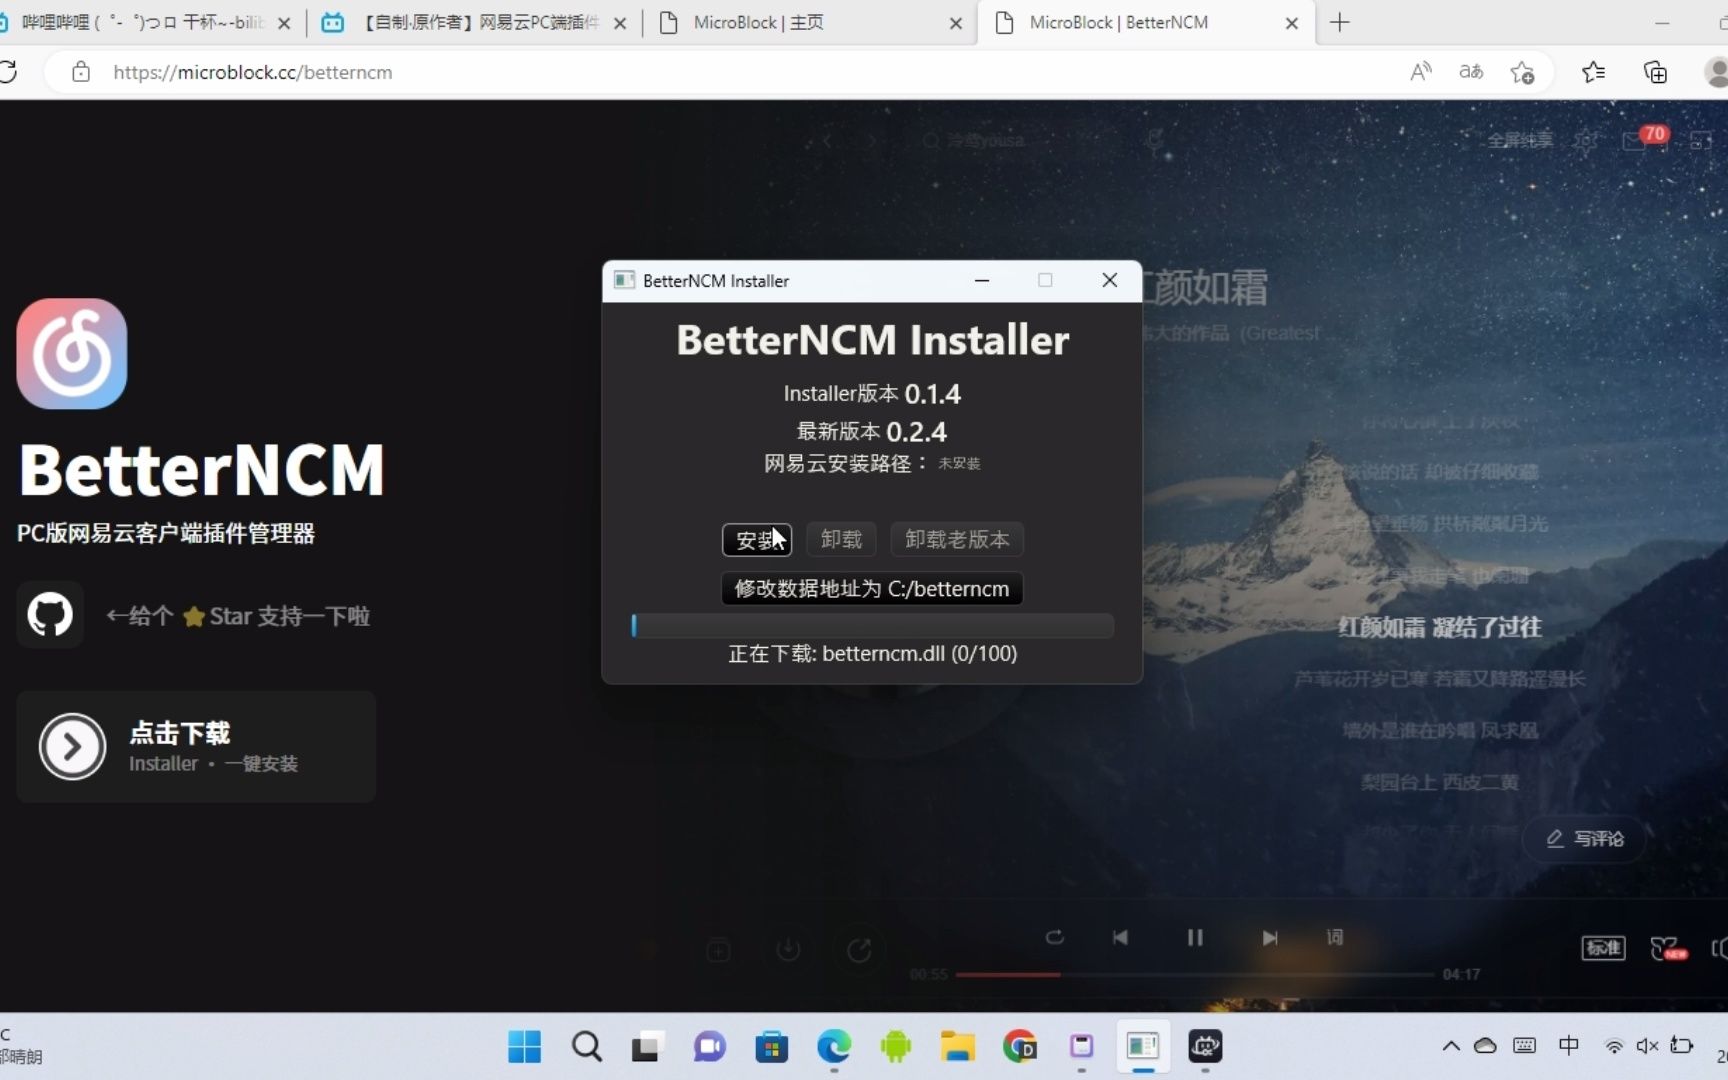Click 修改数据地址为 C:/betterncm button
The image size is (1728, 1080).
pos(872,589)
